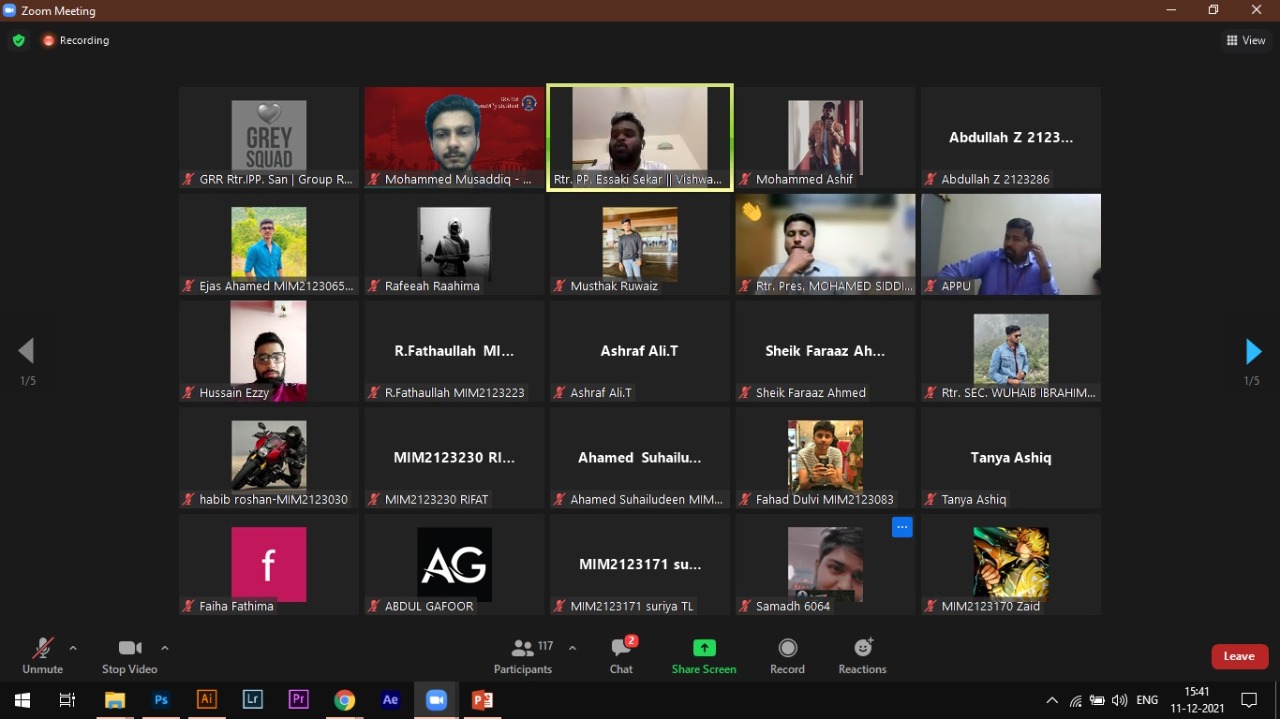Expand the arrow next to Participants
1280x719 pixels.
[x=572, y=648]
